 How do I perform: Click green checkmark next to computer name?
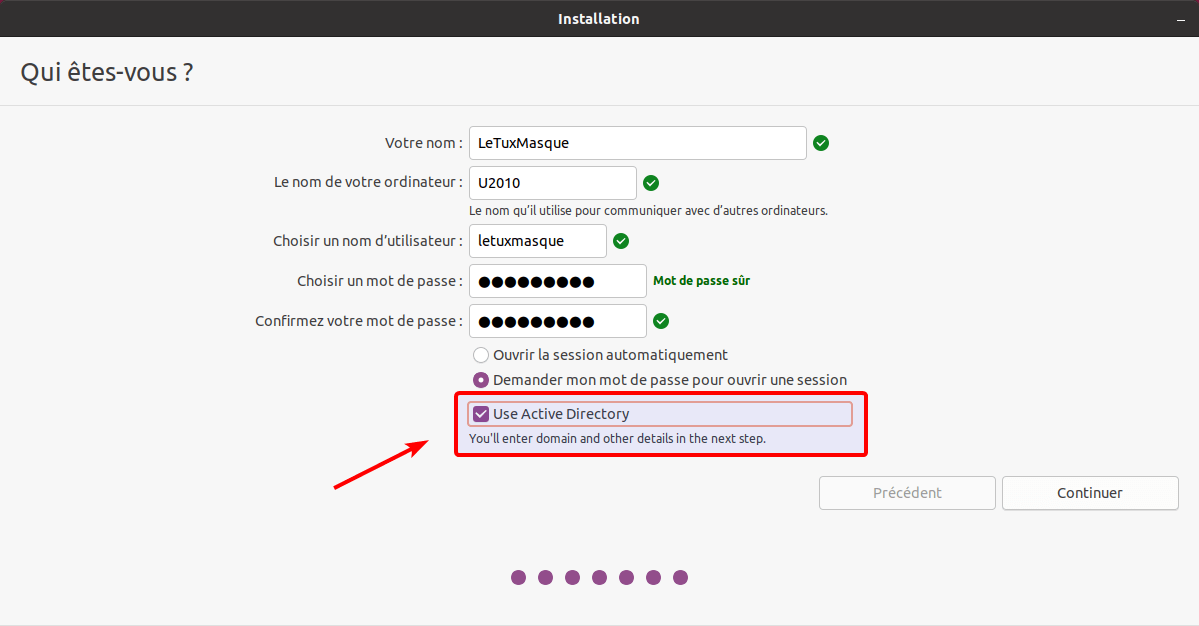(x=651, y=183)
